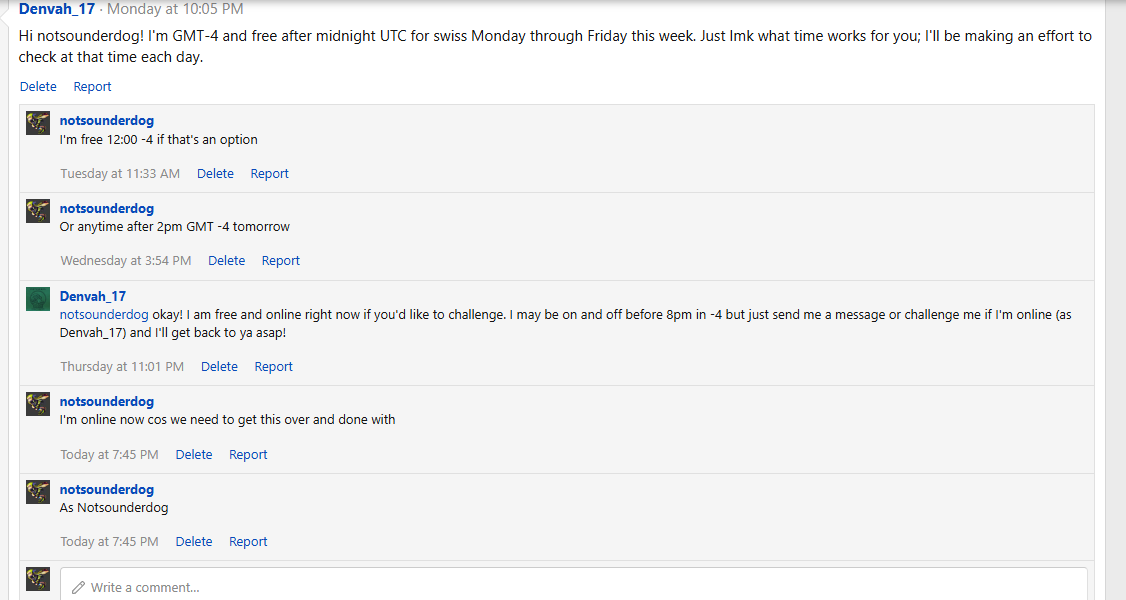Viewport: 1126px width, 600px height.
Task: Open Denvah_17's green avatar in the comment thread
Action: tap(38, 298)
